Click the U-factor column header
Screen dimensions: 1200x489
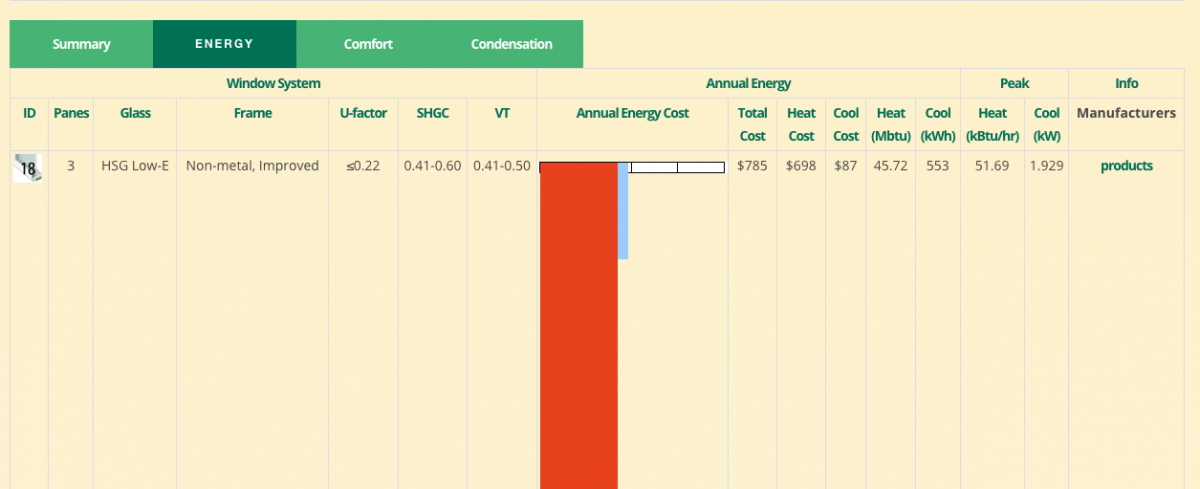pyautogui.click(x=363, y=113)
